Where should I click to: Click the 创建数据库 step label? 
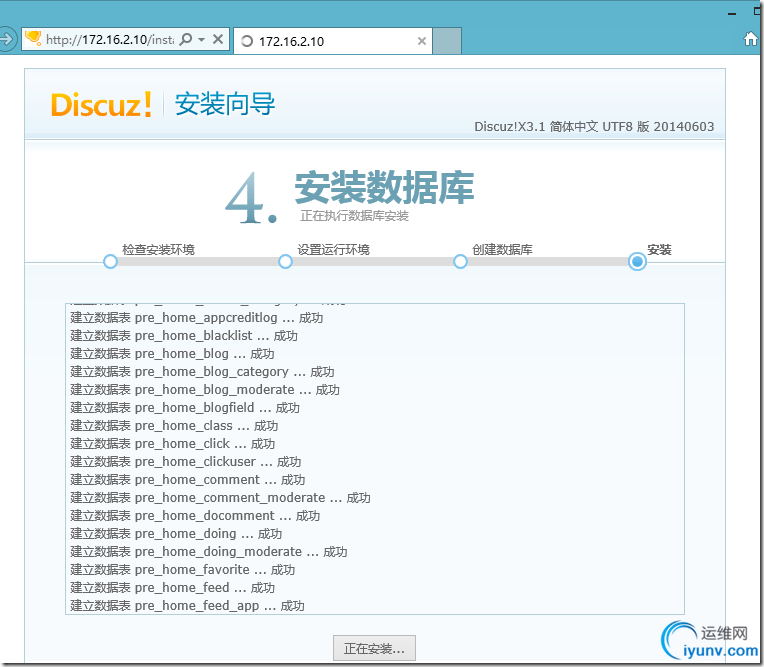(502, 250)
